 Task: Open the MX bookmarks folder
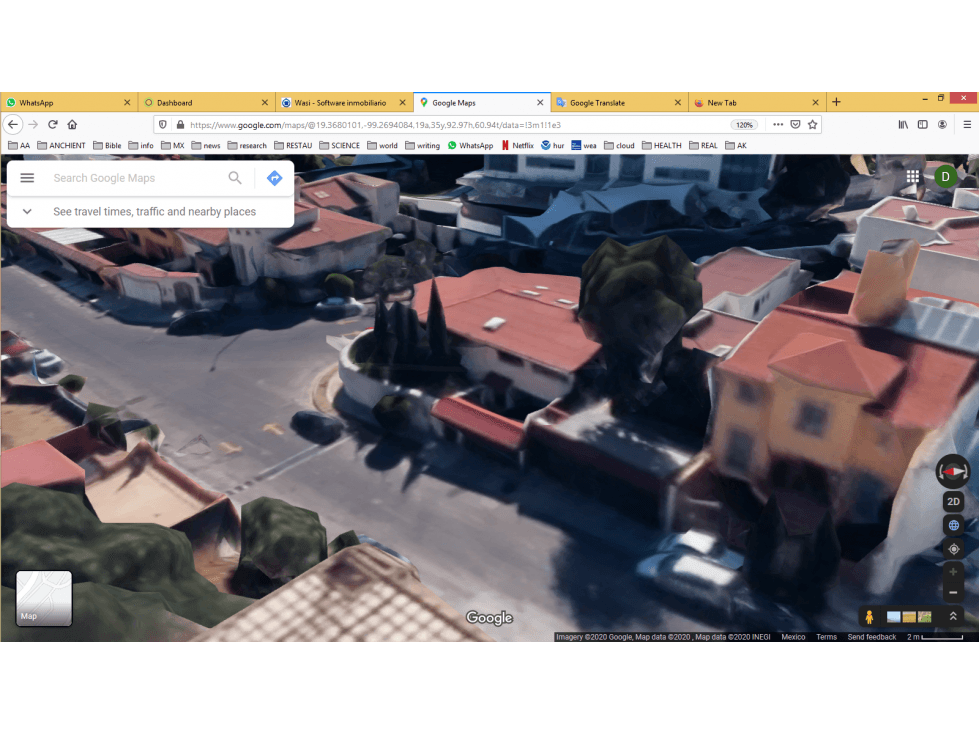point(172,145)
